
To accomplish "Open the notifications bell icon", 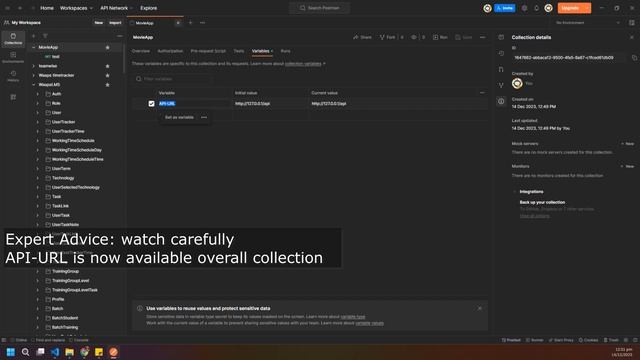I will pos(536,8).
